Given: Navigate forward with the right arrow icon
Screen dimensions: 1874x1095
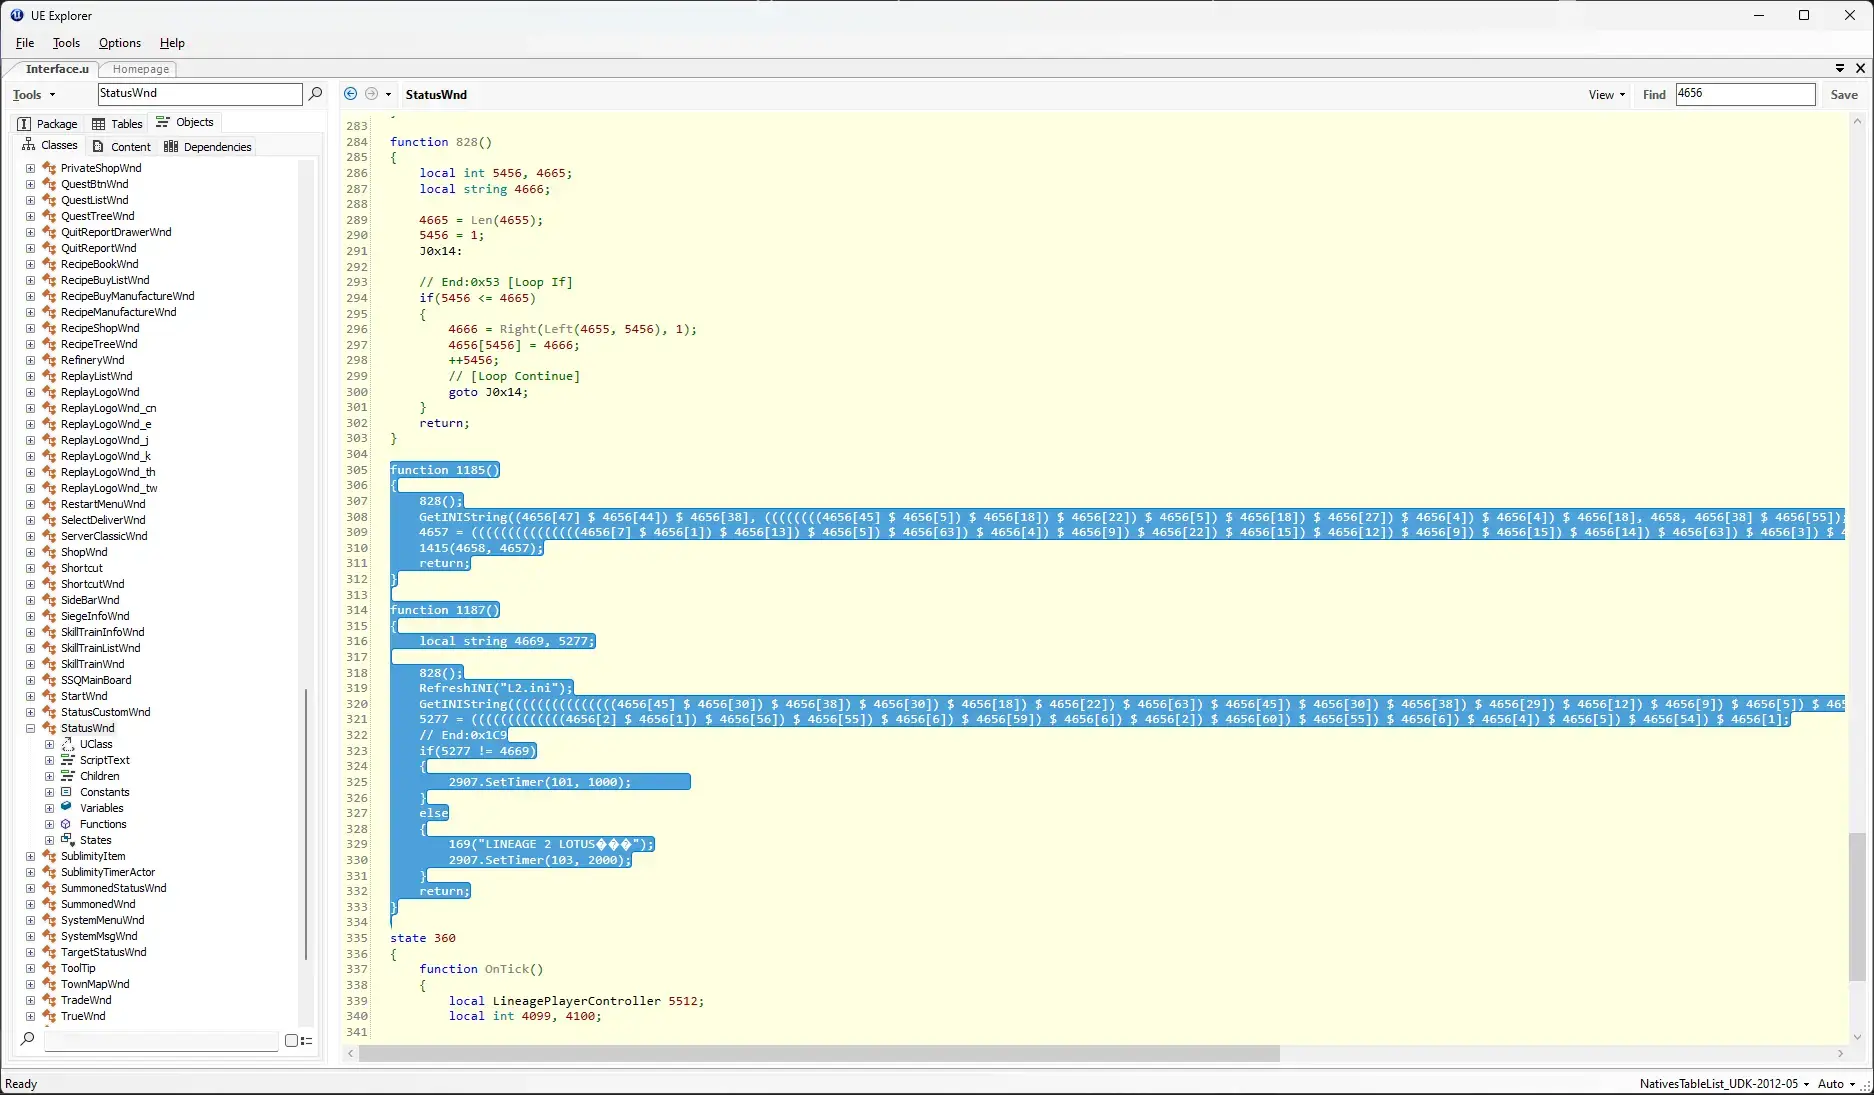Looking at the screenshot, I should point(371,94).
